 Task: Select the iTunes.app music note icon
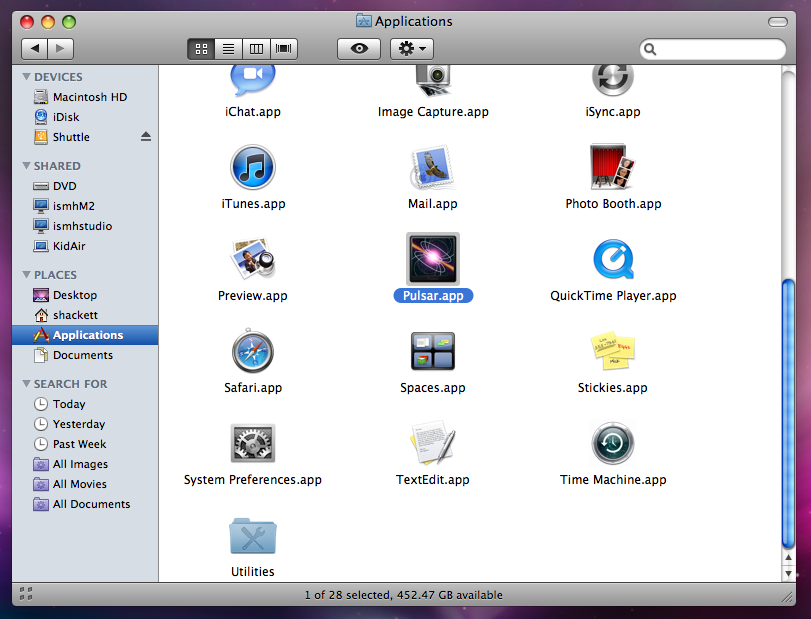[253, 167]
